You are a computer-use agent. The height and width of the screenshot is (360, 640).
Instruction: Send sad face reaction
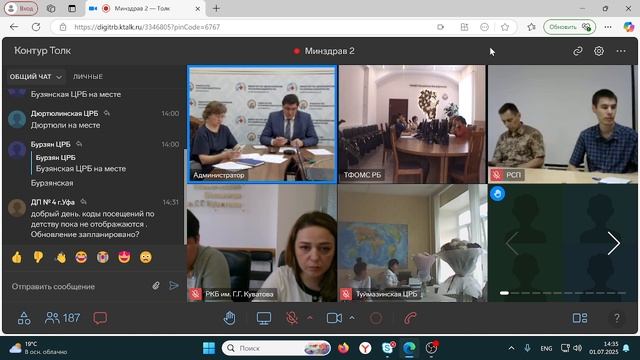(x=146, y=257)
